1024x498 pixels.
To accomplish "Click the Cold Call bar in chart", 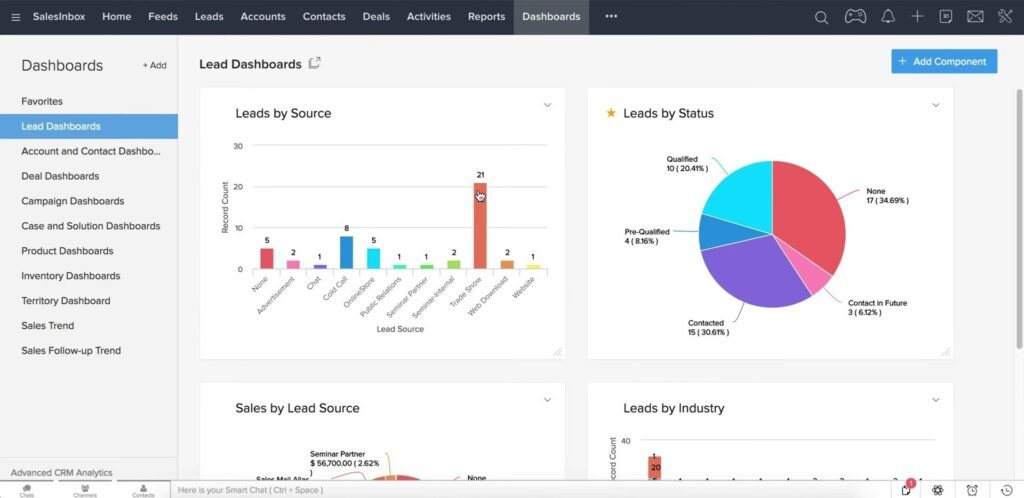I will tap(347, 253).
